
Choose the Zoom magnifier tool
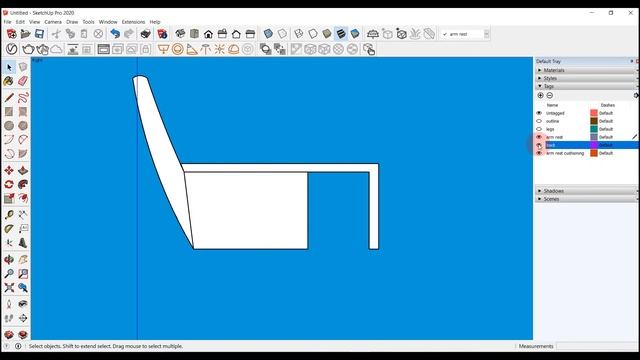point(9,273)
